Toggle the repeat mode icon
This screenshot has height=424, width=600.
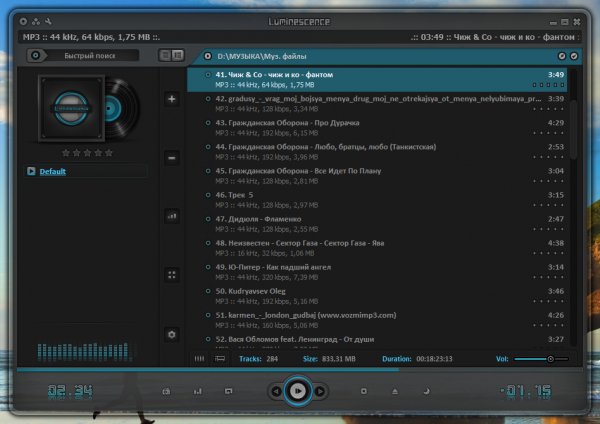228,391
